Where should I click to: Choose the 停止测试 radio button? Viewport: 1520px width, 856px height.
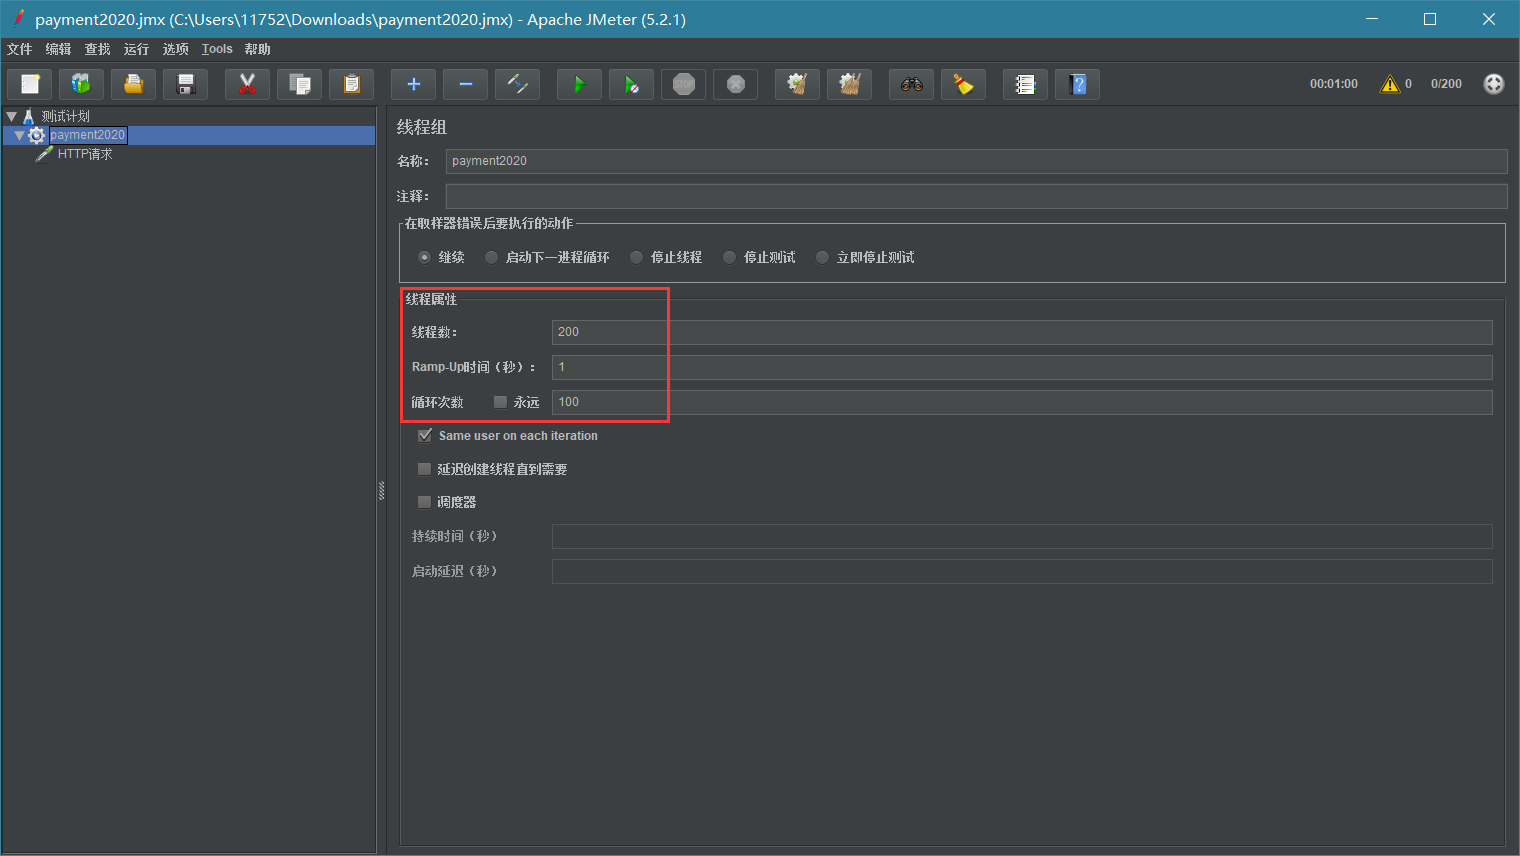[729, 257]
